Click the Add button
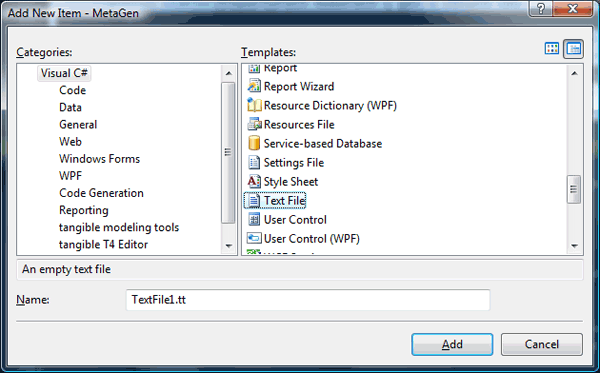Image resolution: width=600 pixels, height=373 pixels. [x=452, y=344]
